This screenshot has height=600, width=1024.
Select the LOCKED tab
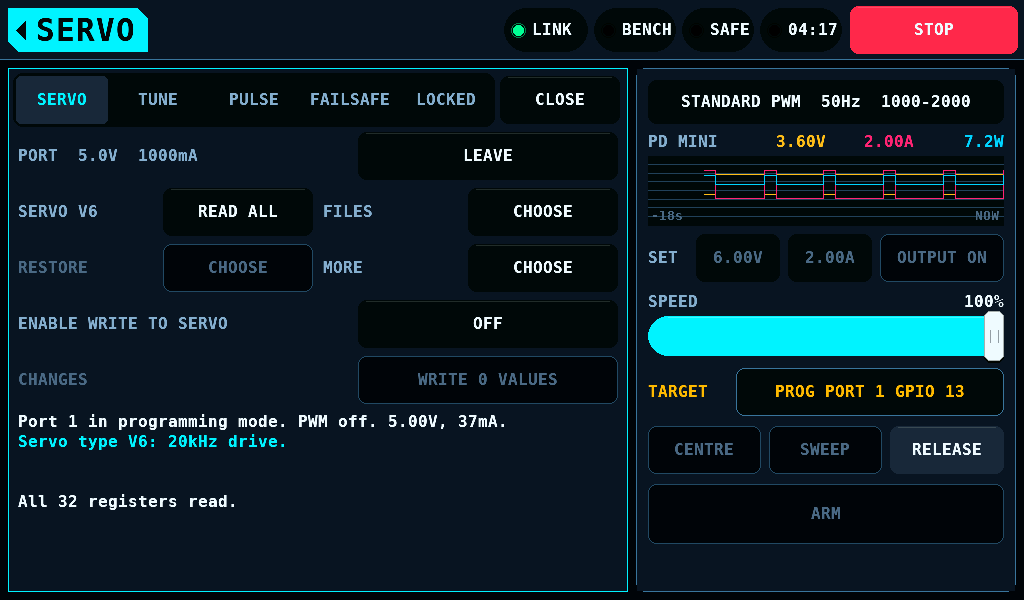pos(446,100)
